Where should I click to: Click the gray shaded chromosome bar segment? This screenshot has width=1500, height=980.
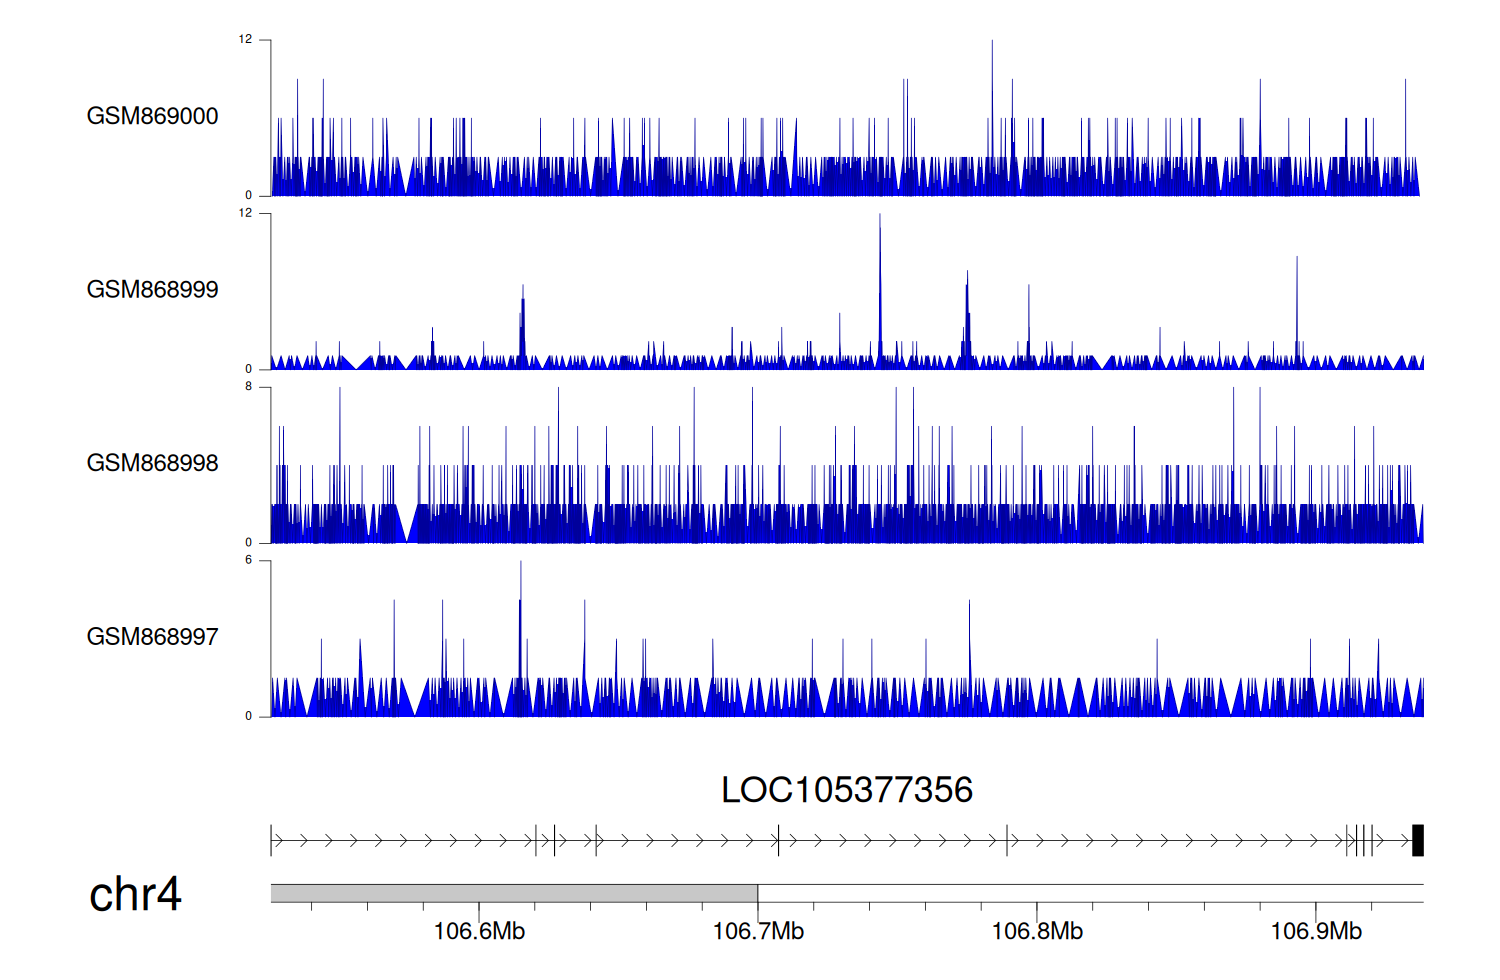point(514,893)
